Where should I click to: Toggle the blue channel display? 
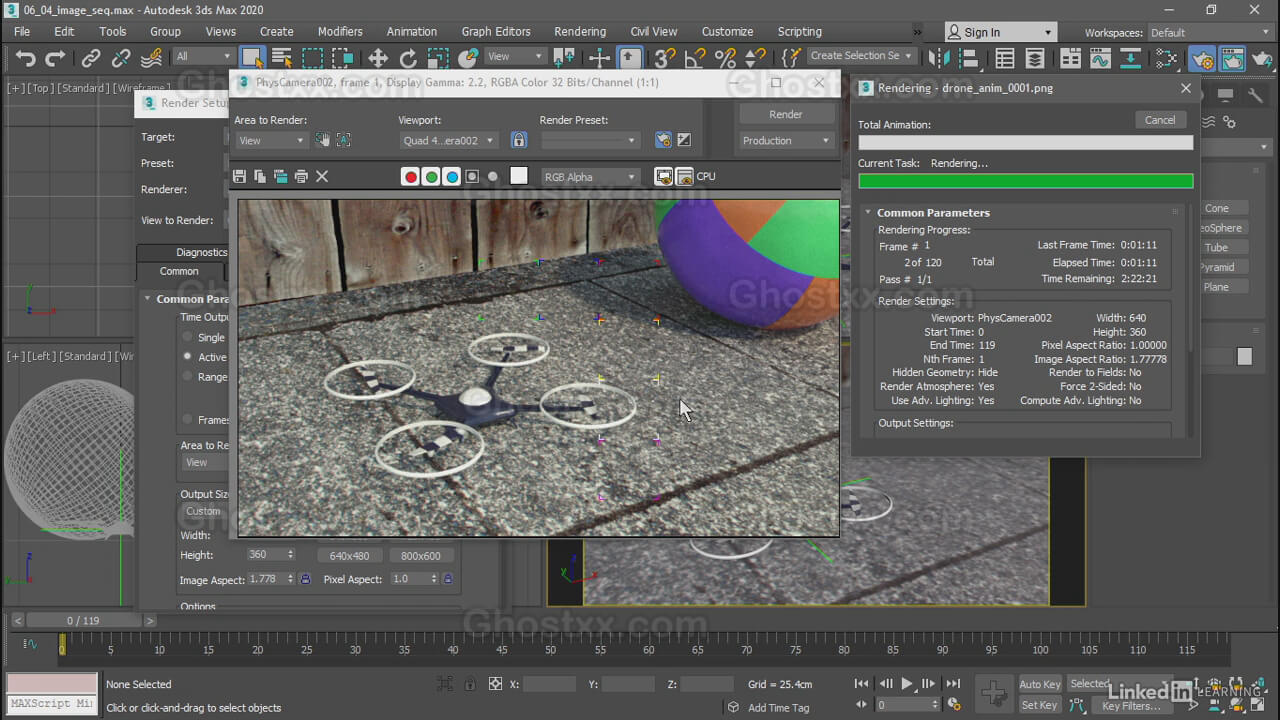(452, 177)
